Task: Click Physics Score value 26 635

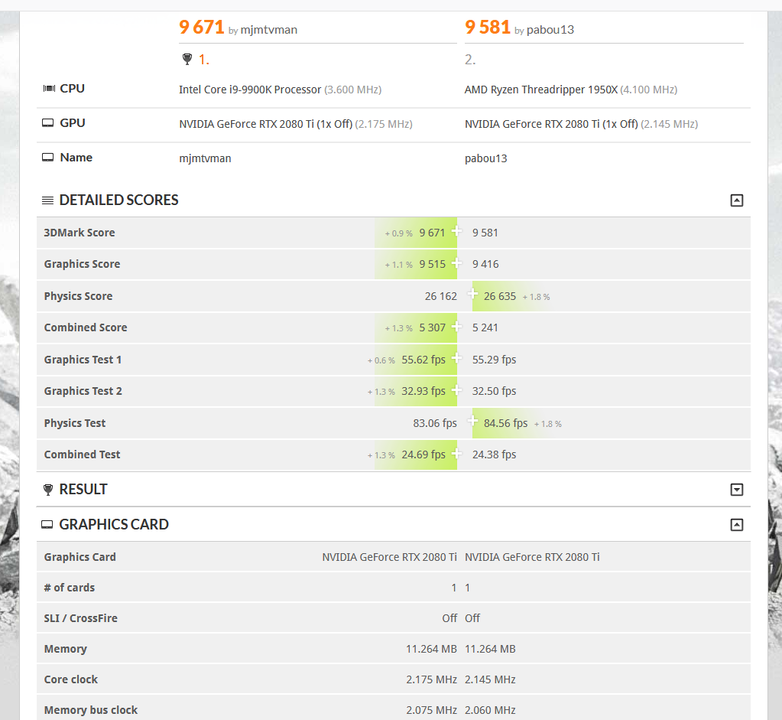Action: point(500,296)
